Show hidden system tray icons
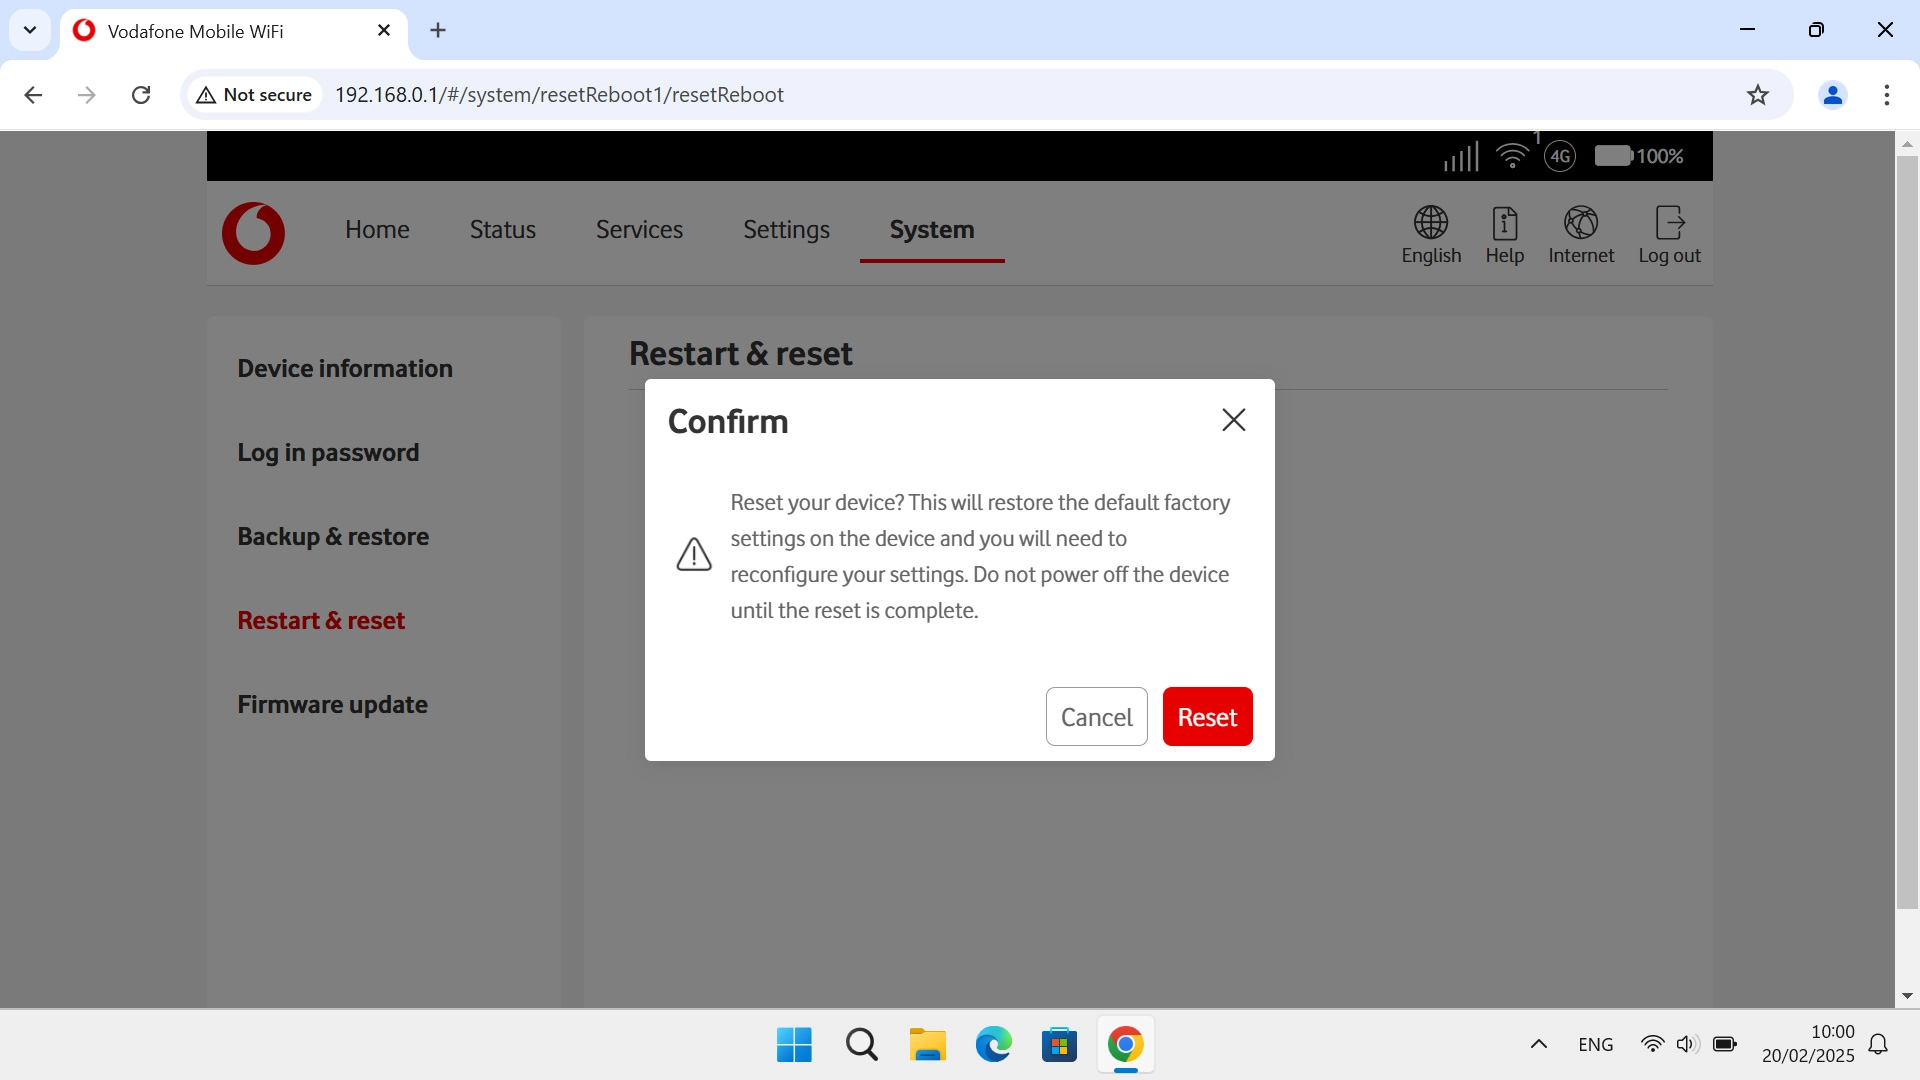Viewport: 1920px width, 1080px height. 1538,1044
